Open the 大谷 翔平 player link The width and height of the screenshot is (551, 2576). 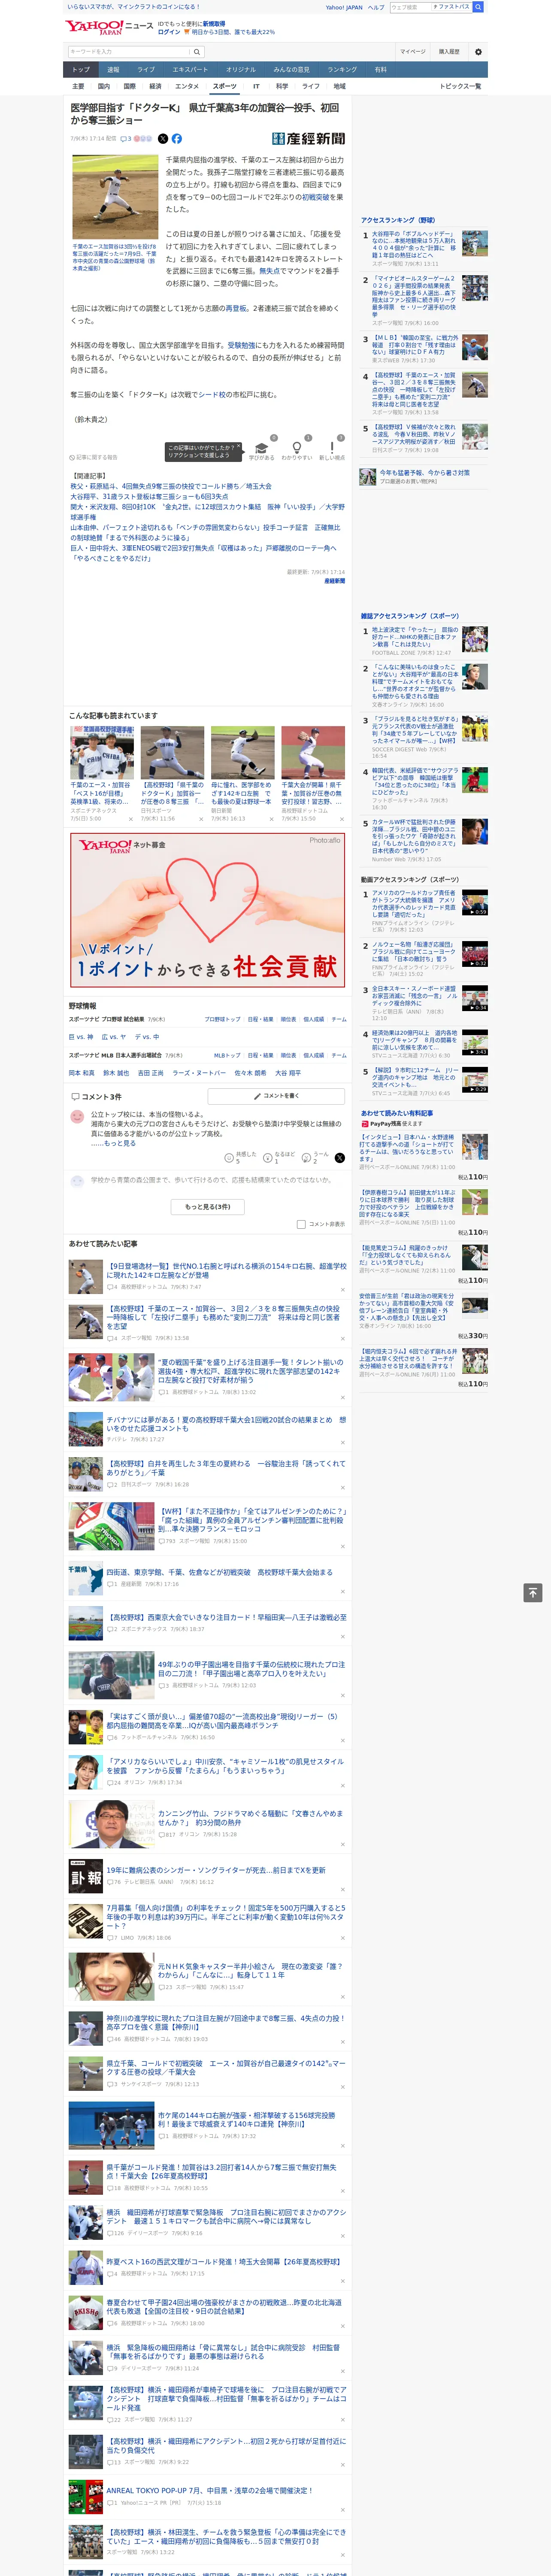click(x=288, y=1073)
